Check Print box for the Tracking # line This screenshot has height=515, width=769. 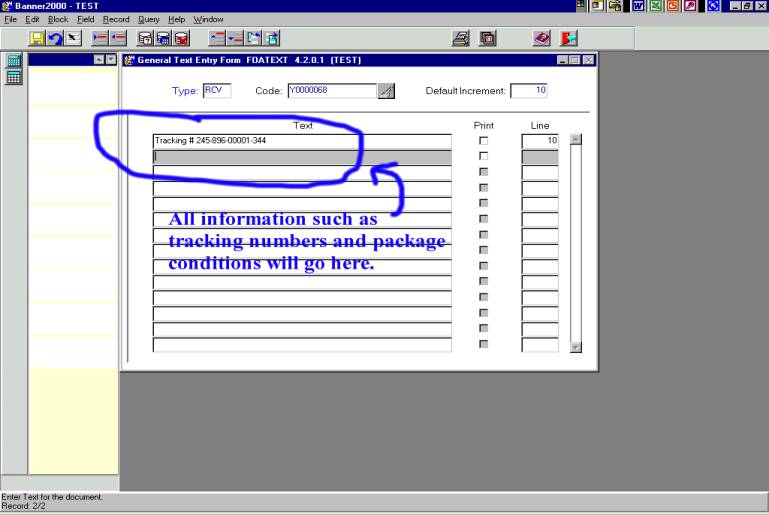[484, 141]
